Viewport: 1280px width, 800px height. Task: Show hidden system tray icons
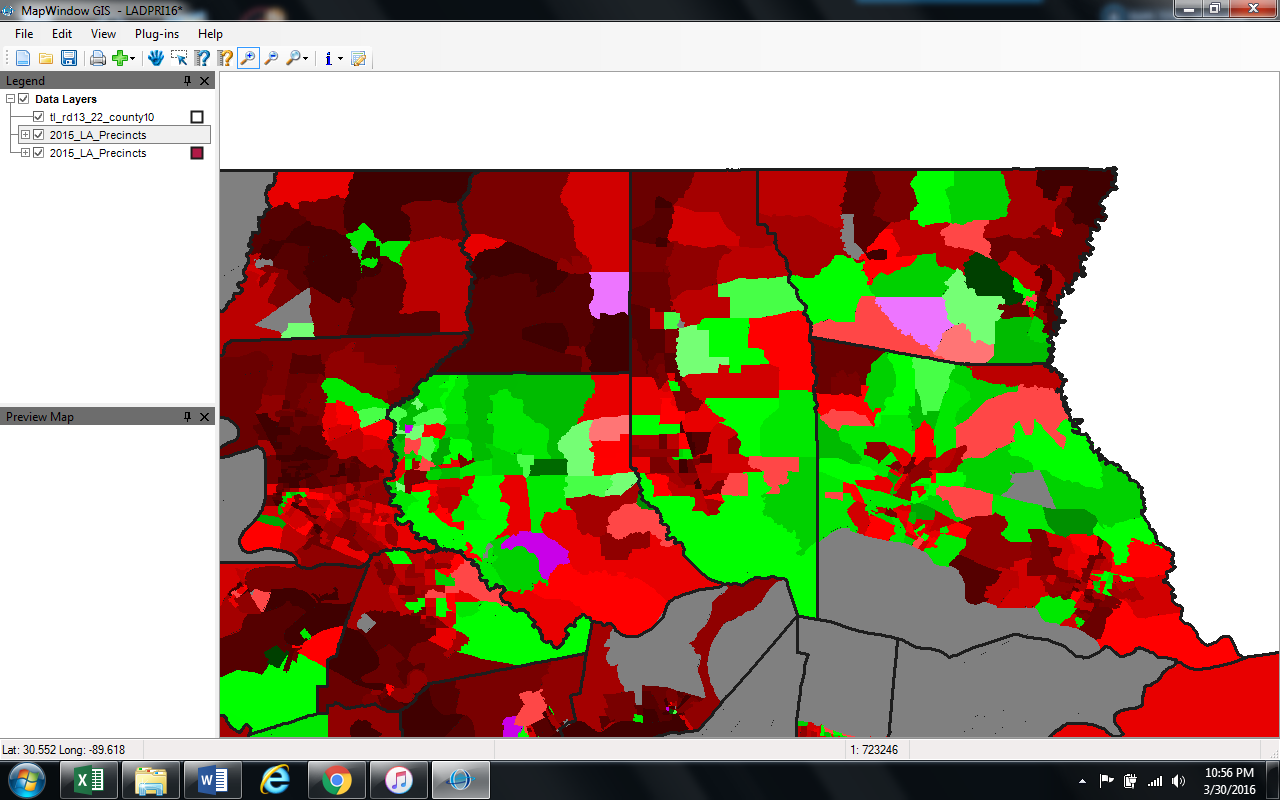pyautogui.click(x=1083, y=781)
